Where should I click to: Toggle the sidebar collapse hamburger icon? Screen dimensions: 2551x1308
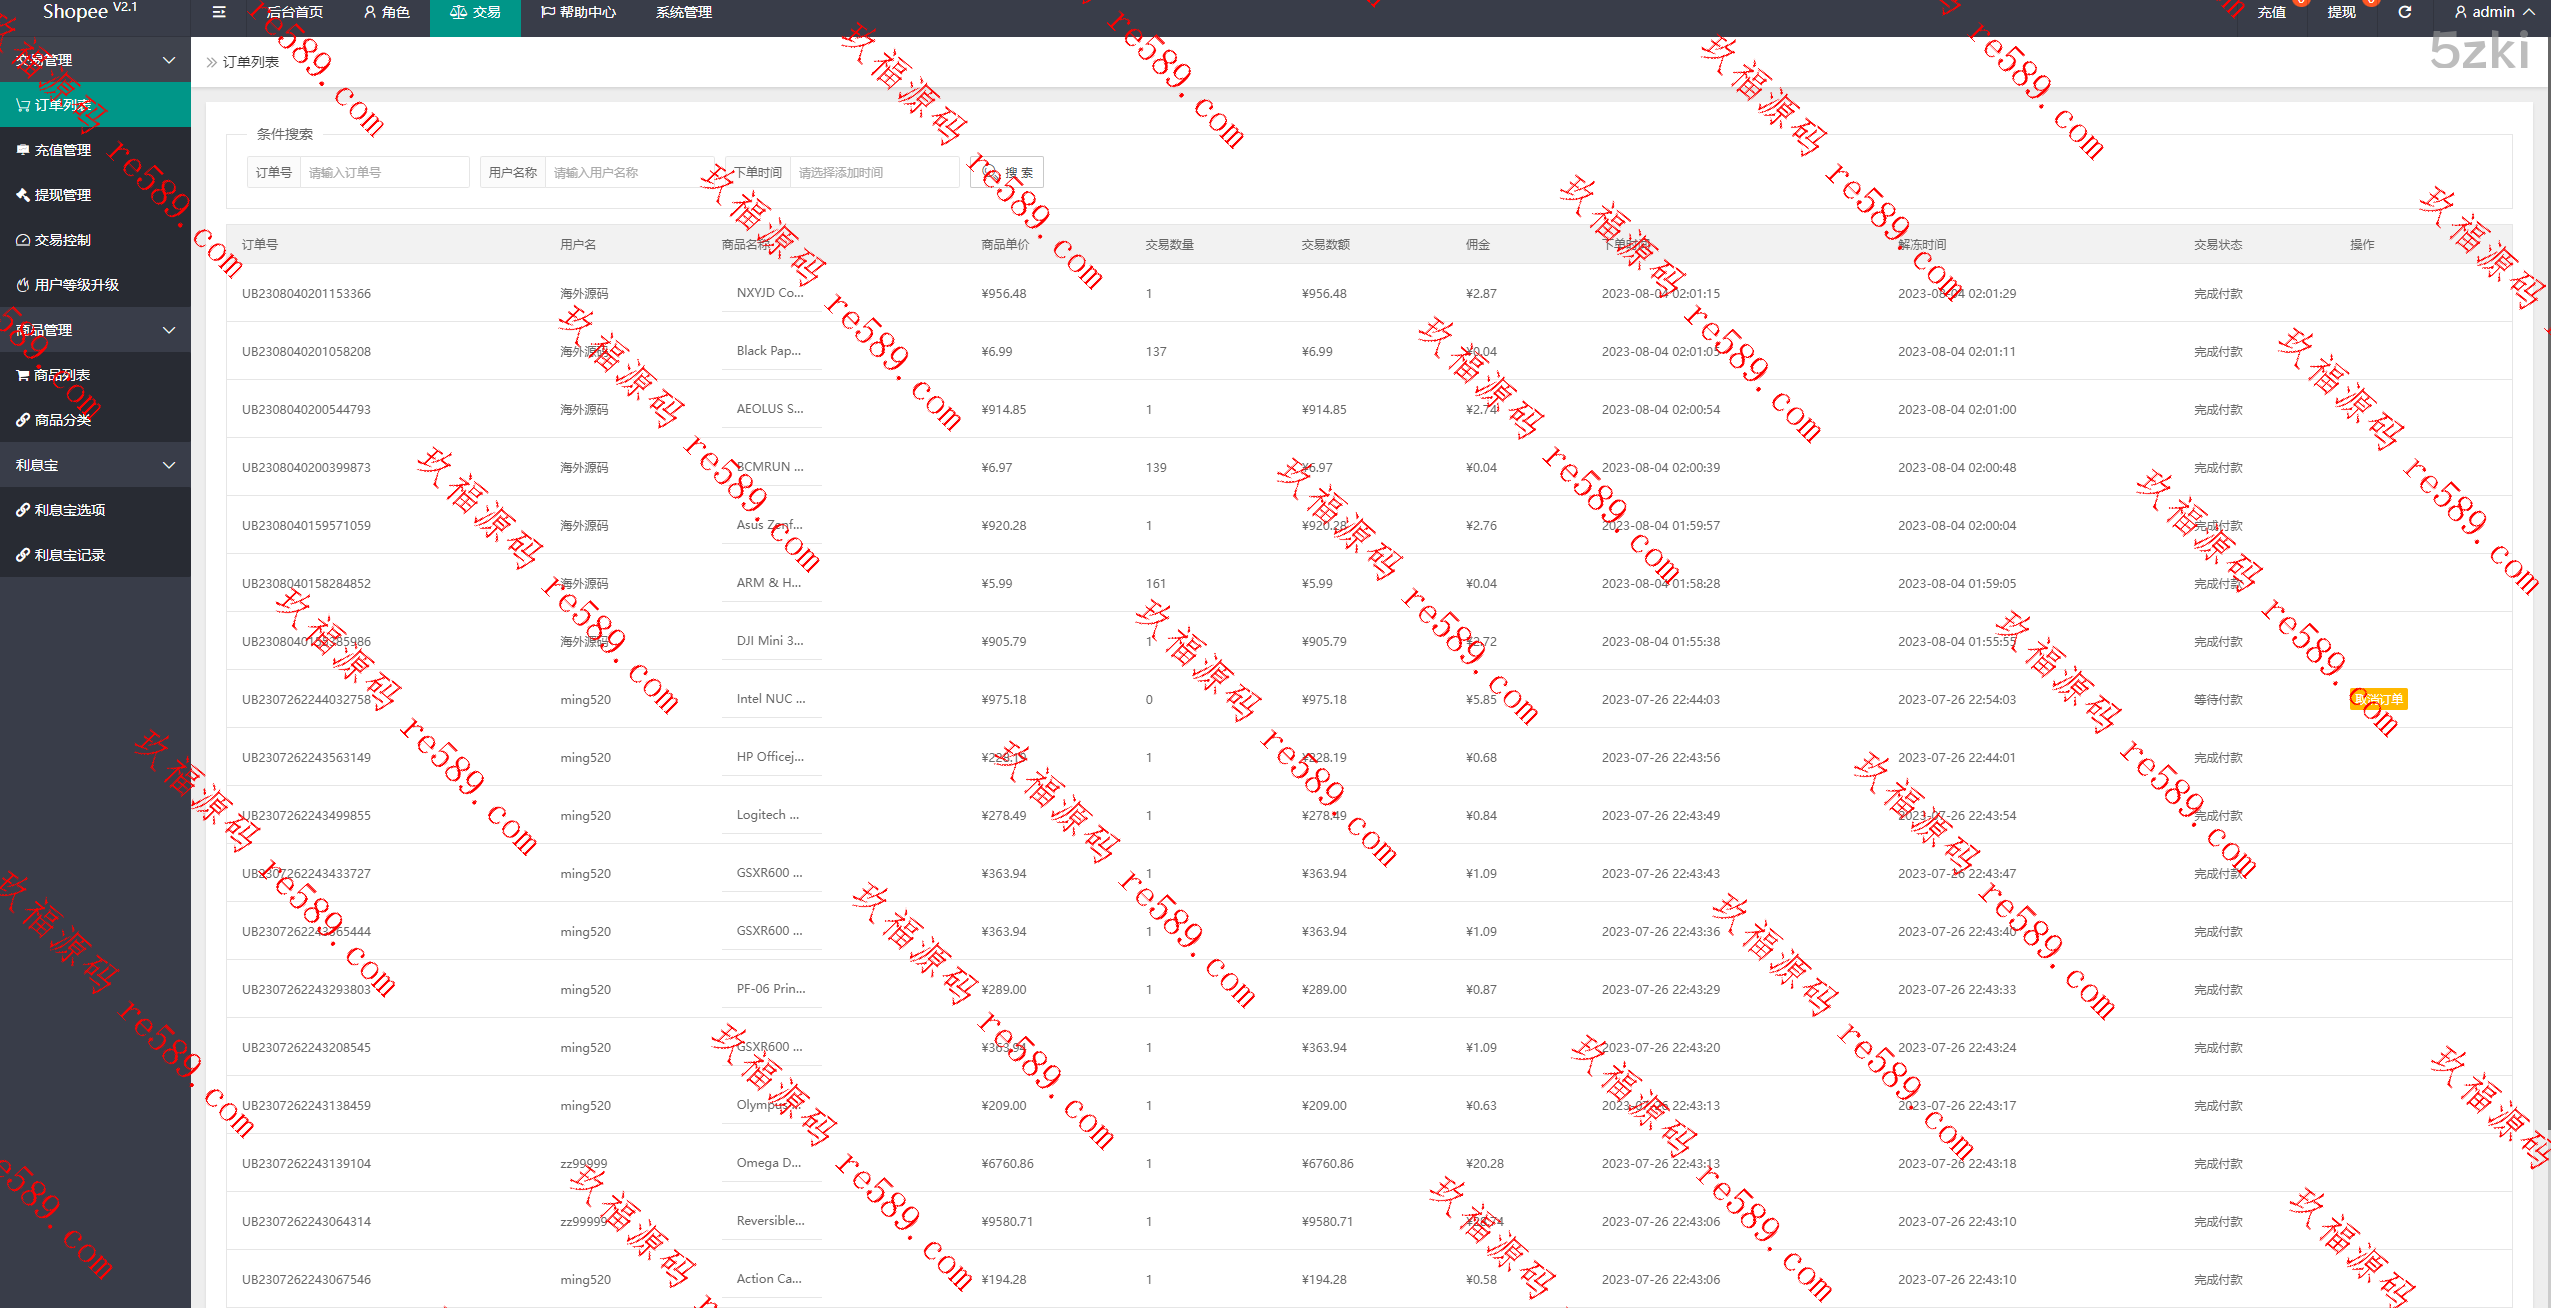point(219,12)
